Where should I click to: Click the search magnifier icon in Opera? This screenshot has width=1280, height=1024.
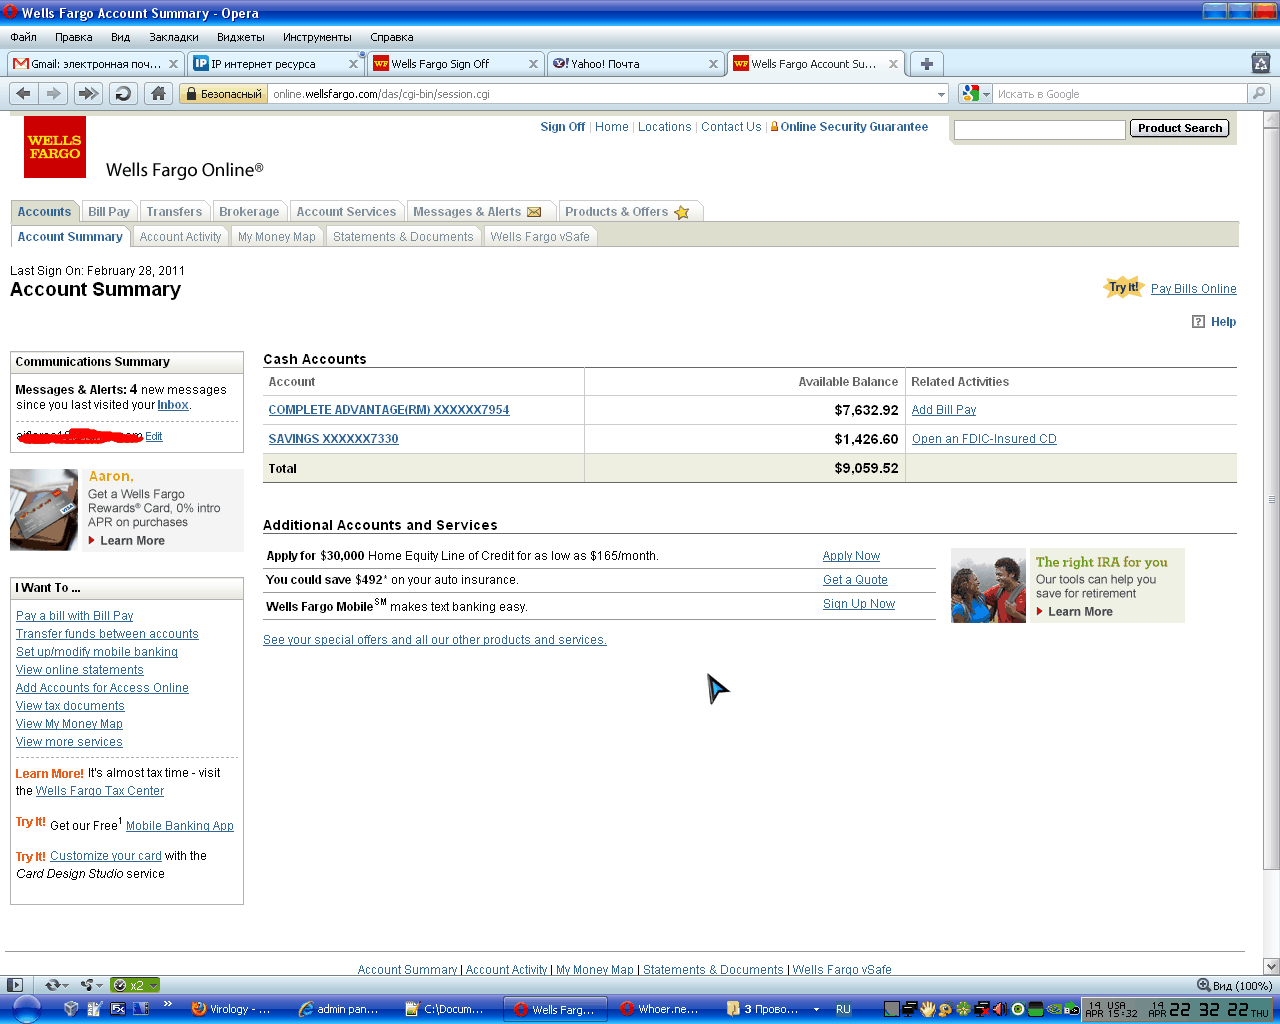tap(1259, 93)
